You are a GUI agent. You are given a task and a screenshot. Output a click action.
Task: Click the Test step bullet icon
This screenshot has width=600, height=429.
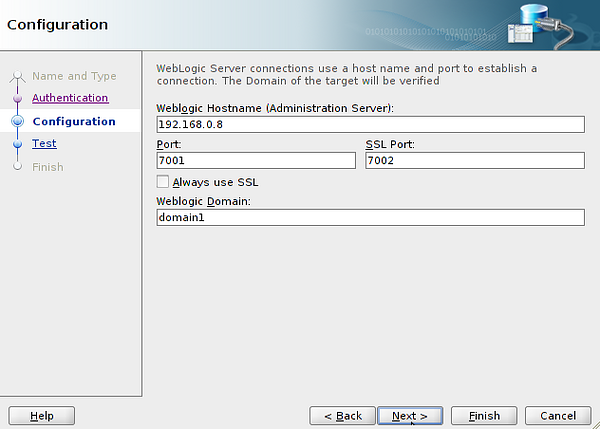tap(17, 144)
